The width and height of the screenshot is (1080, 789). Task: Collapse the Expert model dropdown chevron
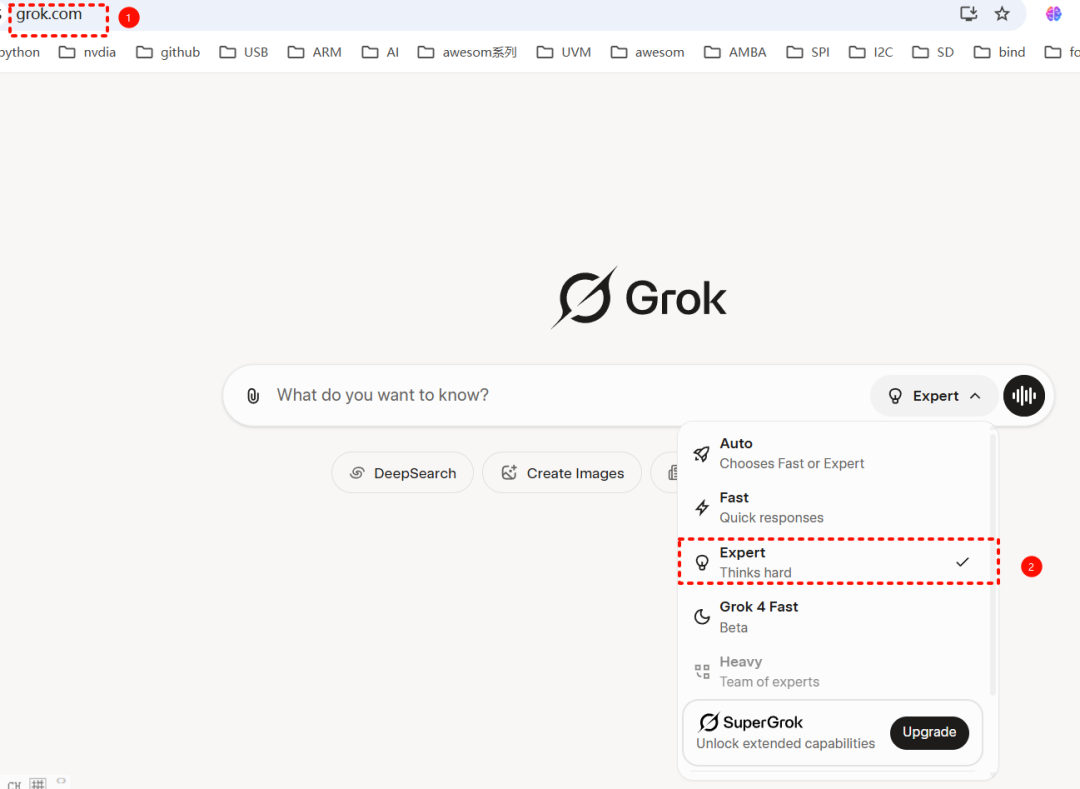(x=975, y=396)
